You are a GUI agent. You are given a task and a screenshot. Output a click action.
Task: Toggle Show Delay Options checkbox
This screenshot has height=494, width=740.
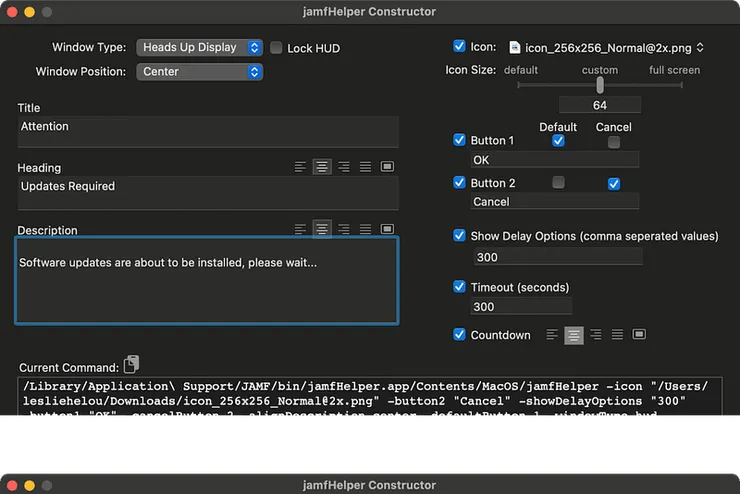(459, 235)
